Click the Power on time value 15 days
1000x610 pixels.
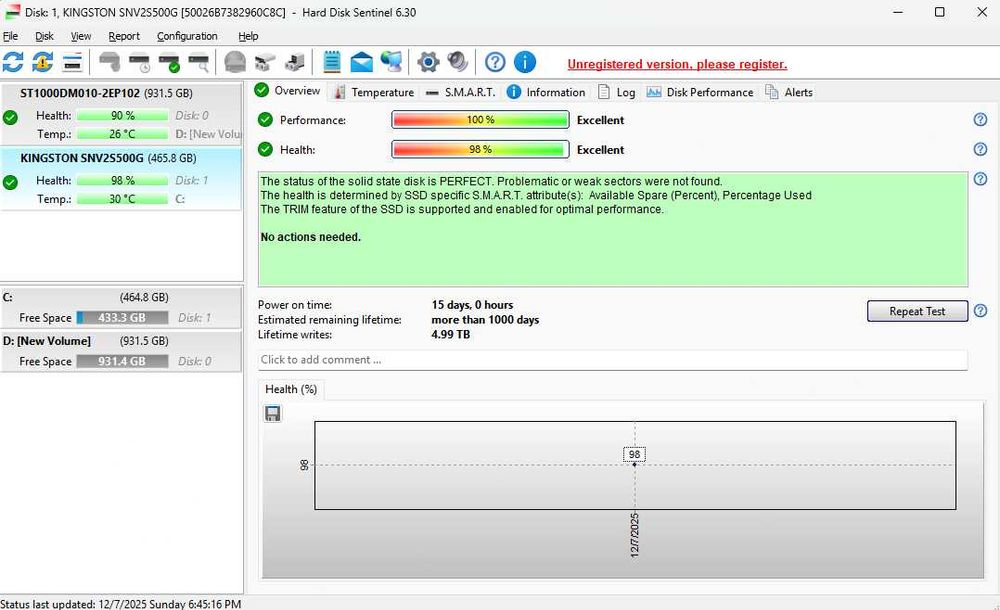click(472, 305)
